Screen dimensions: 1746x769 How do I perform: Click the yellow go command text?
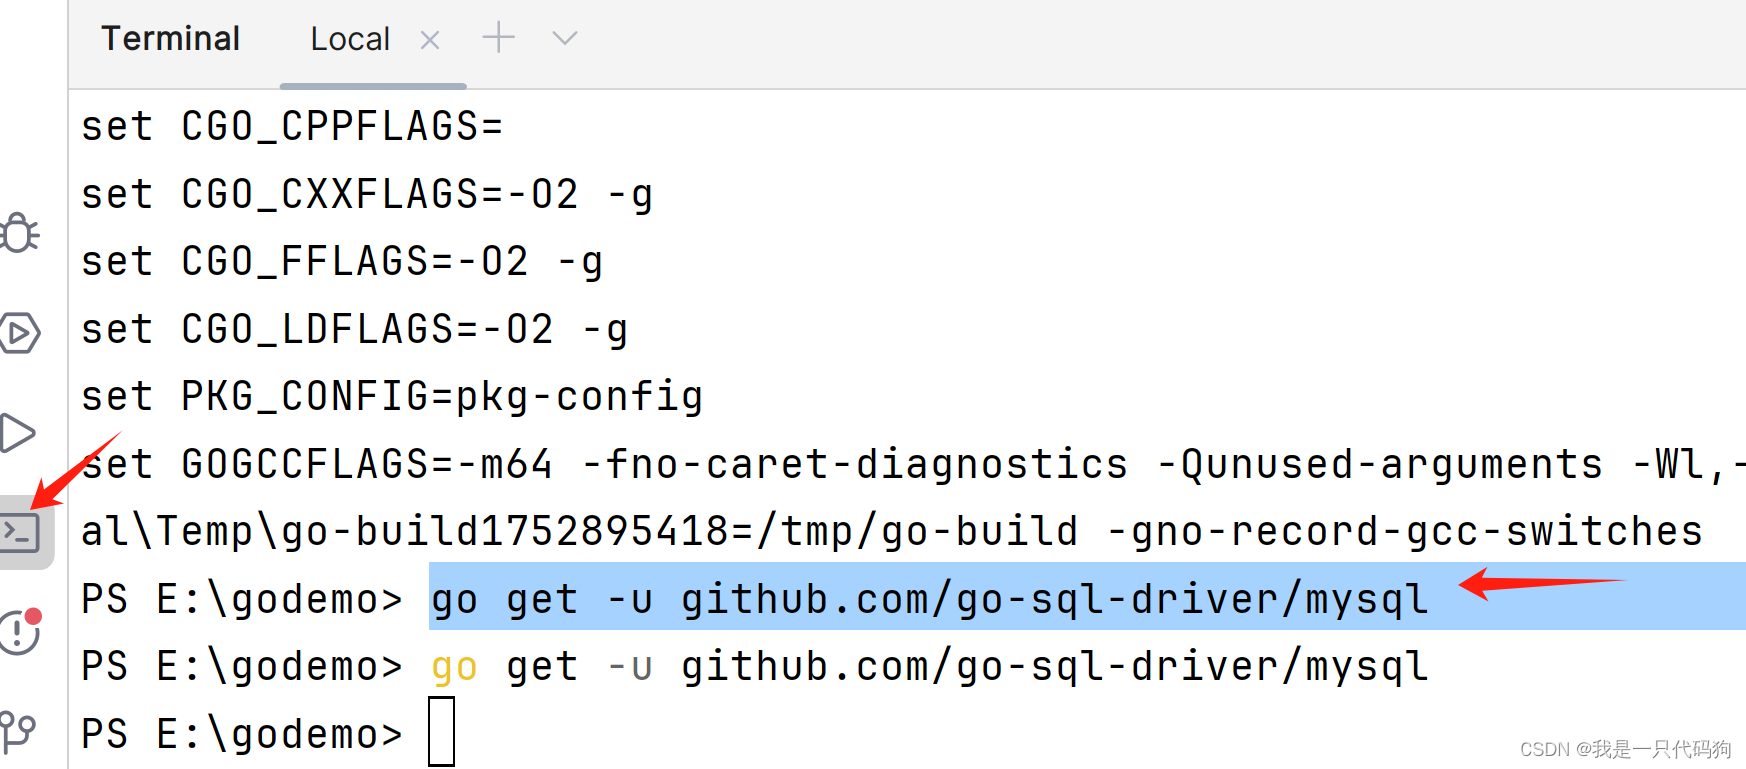click(x=455, y=666)
